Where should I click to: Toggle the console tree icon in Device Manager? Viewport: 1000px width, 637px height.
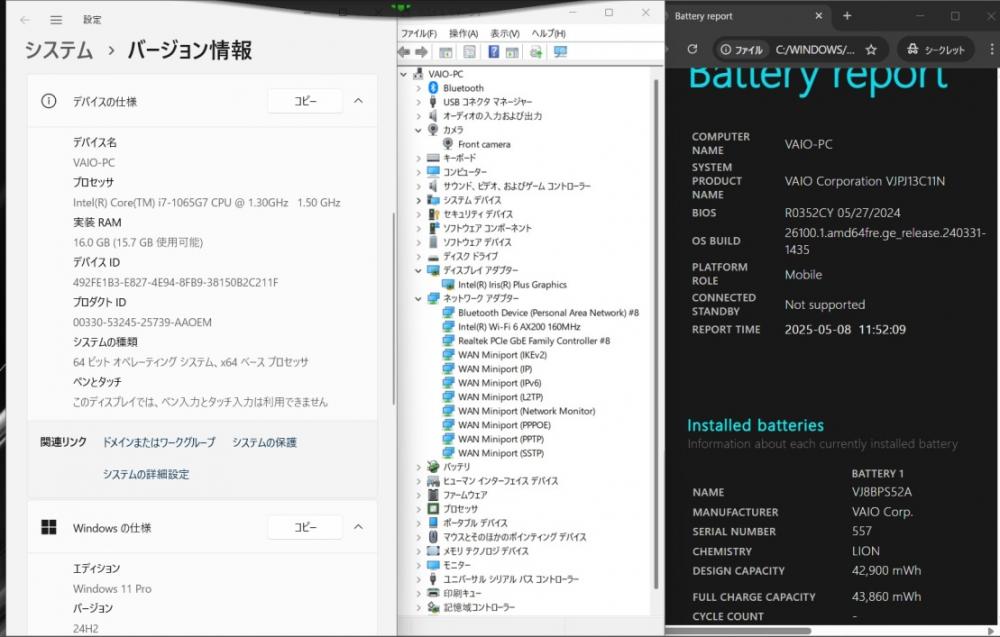pos(446,52)
